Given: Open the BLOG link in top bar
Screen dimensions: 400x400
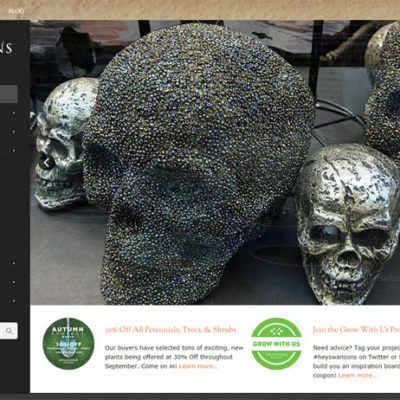Looking at the screenshot, I should tap(16, 11).
